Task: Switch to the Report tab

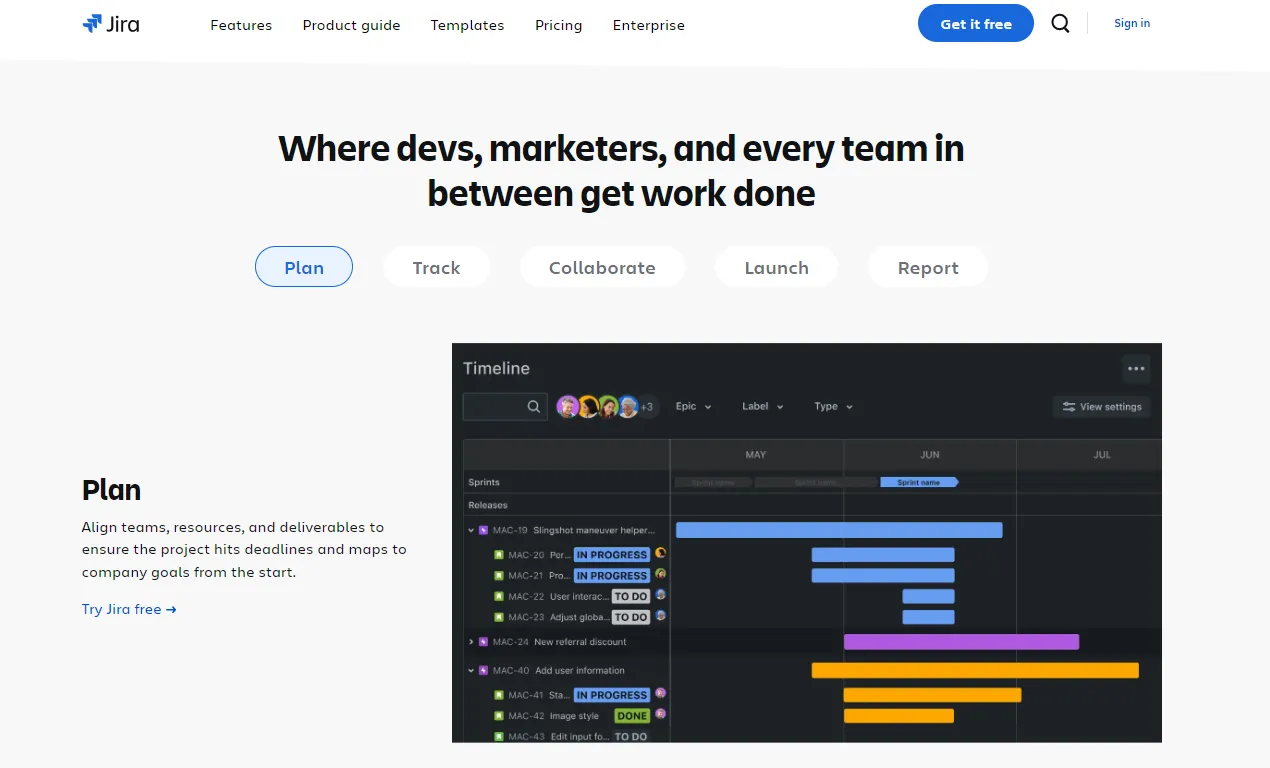Action: [928, 267]
